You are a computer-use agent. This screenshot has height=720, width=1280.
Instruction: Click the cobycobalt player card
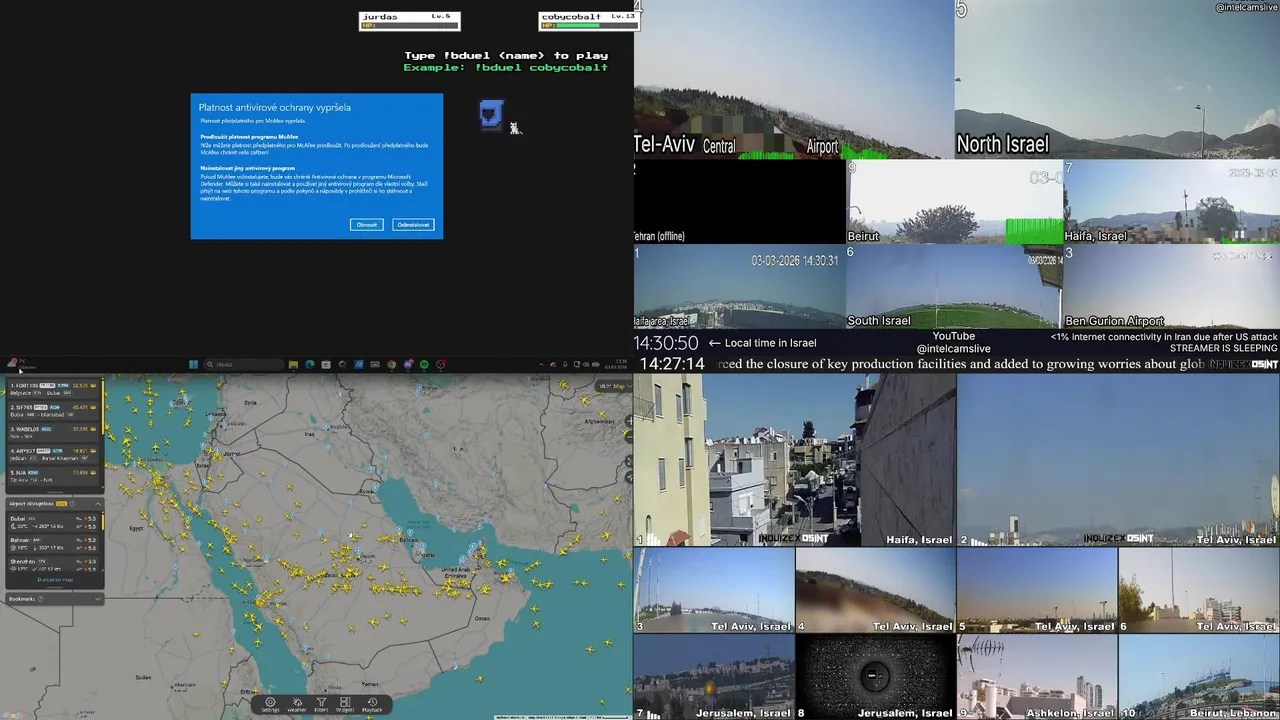[x=589, y=21]
